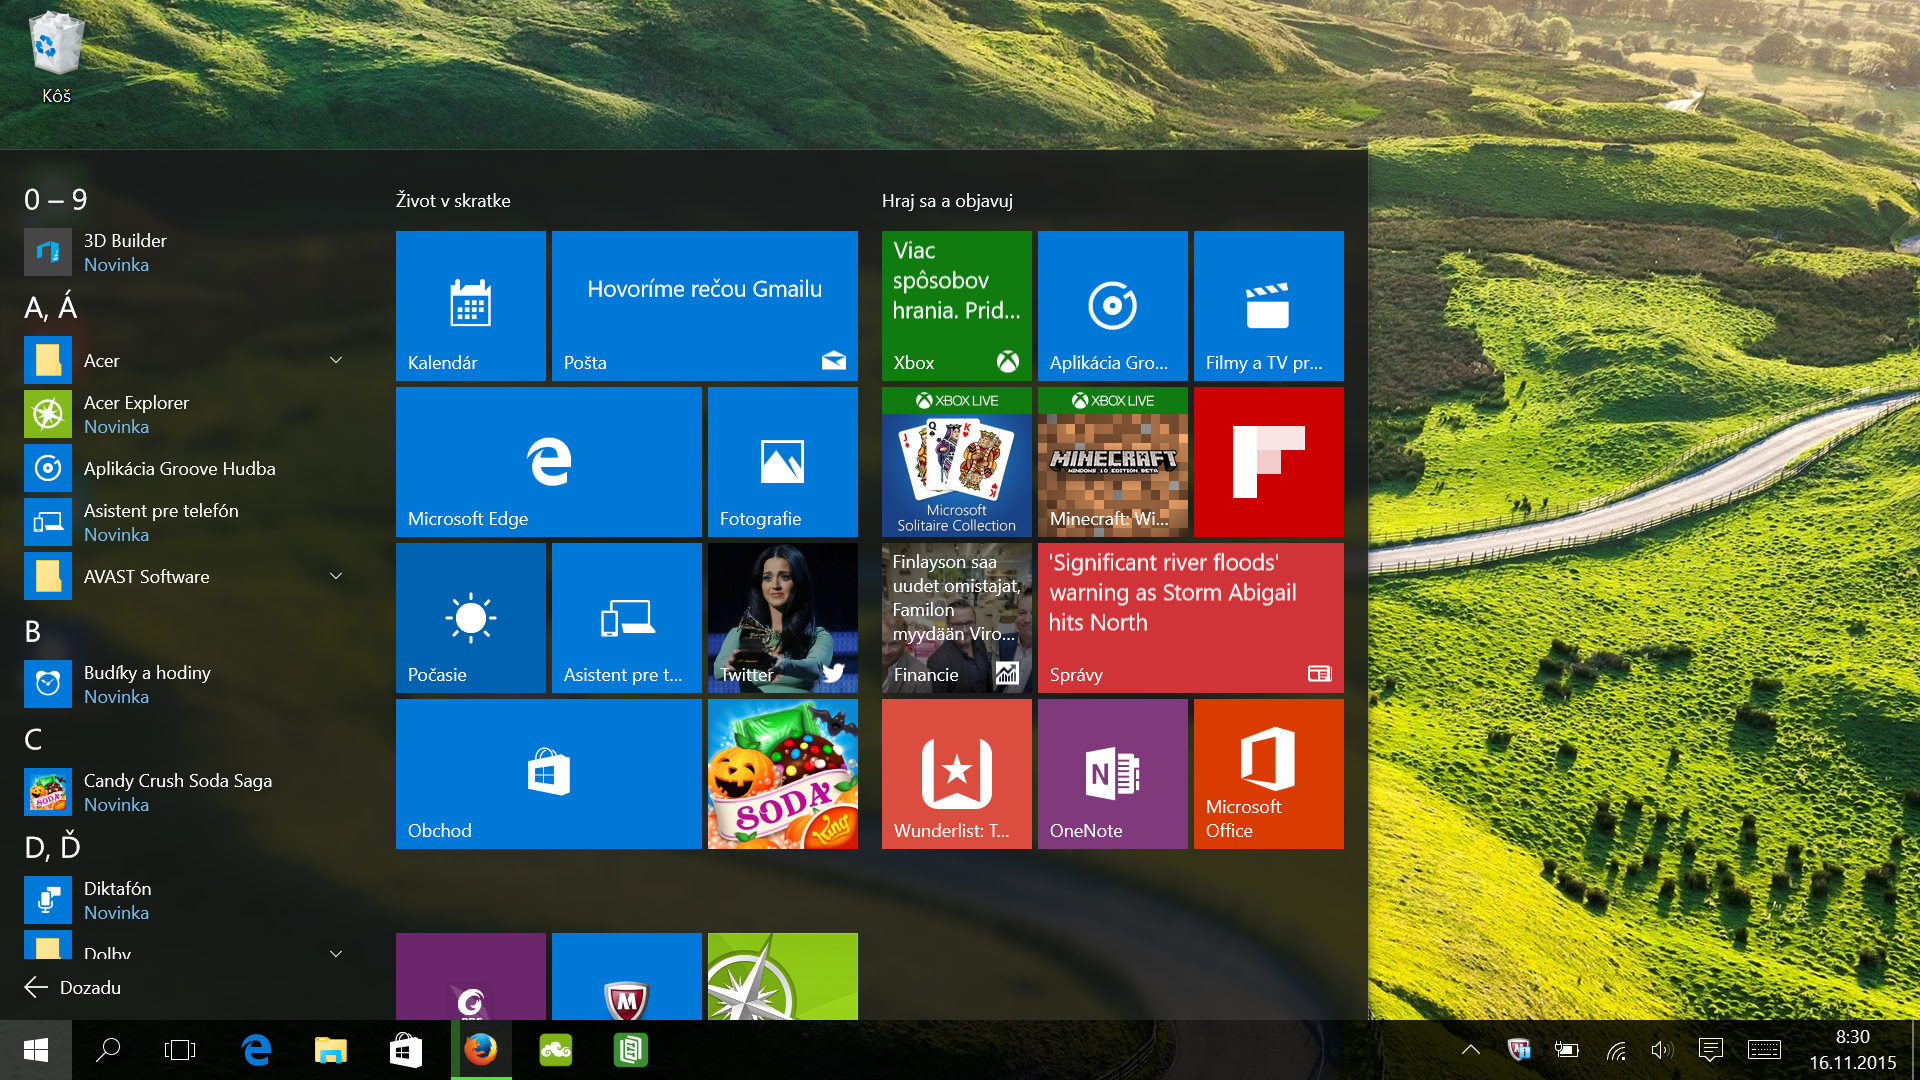Screen dimensions: 1920x1080
Task: Open the Financie news tile
Action: [x=957, y=618]
